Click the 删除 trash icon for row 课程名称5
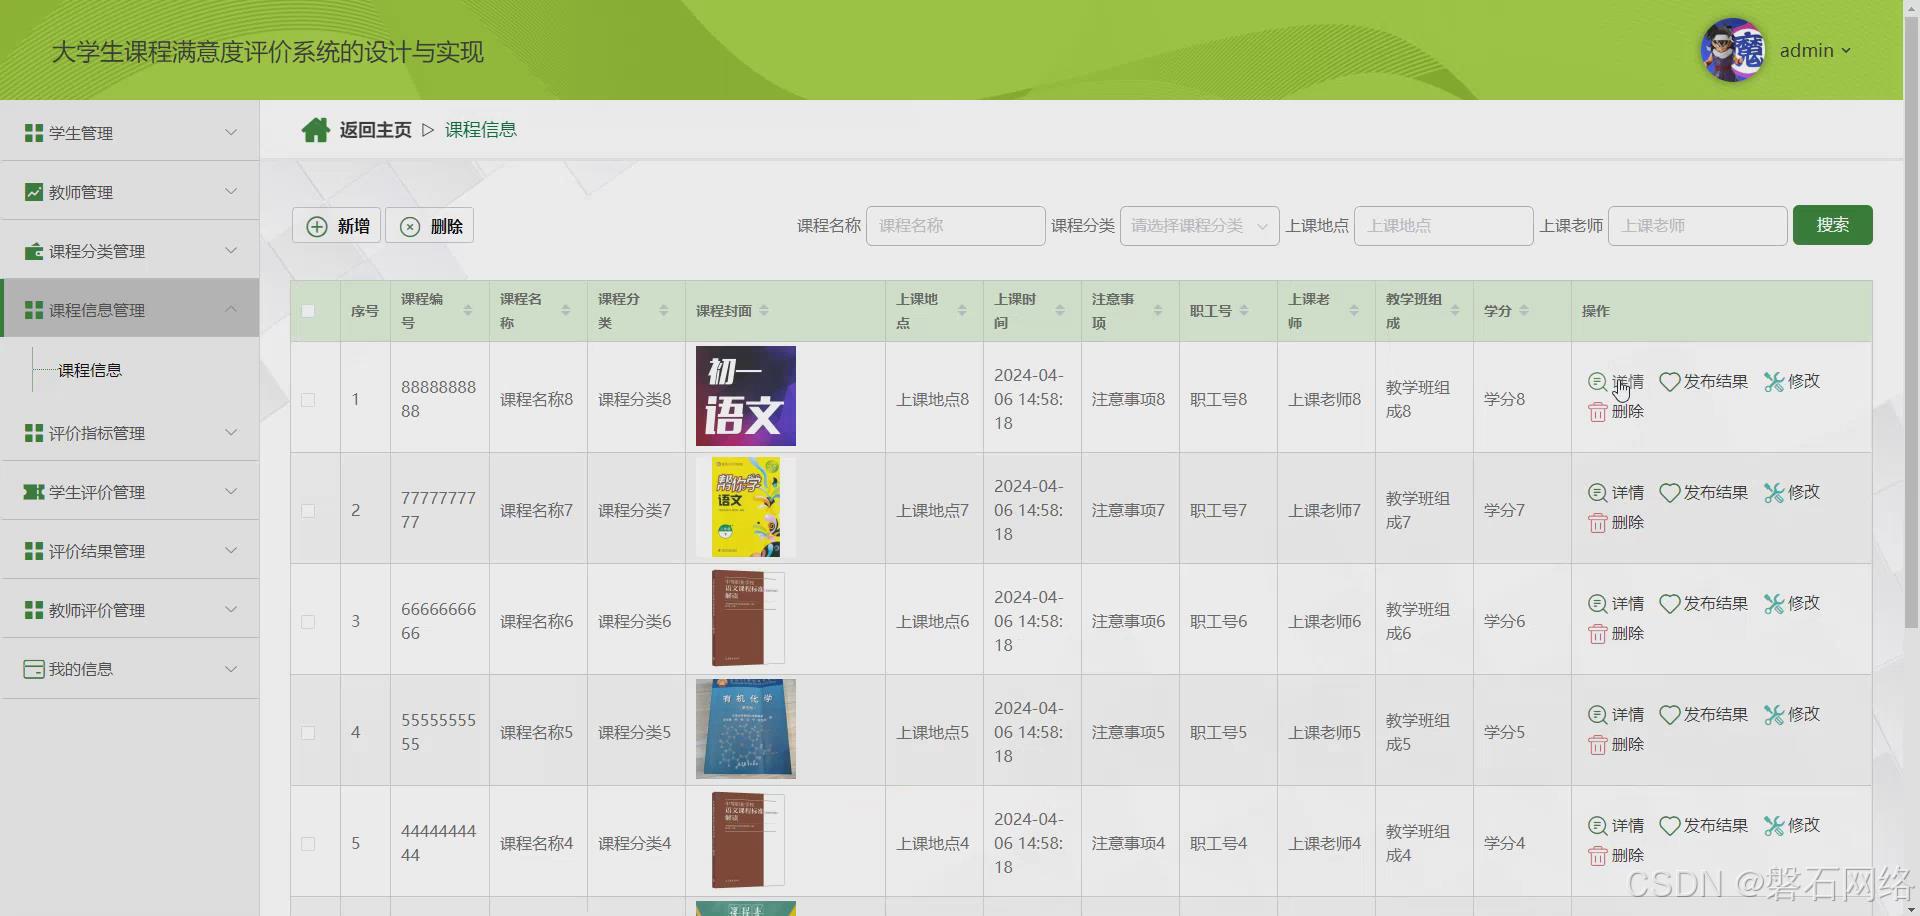1920x916 pixels. [x=1597, y=745]
